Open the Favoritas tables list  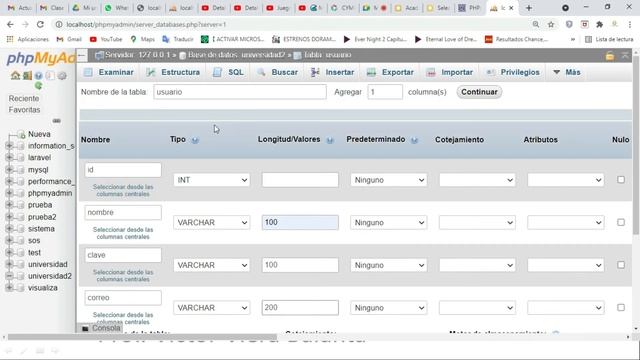[x=24, y=110]
